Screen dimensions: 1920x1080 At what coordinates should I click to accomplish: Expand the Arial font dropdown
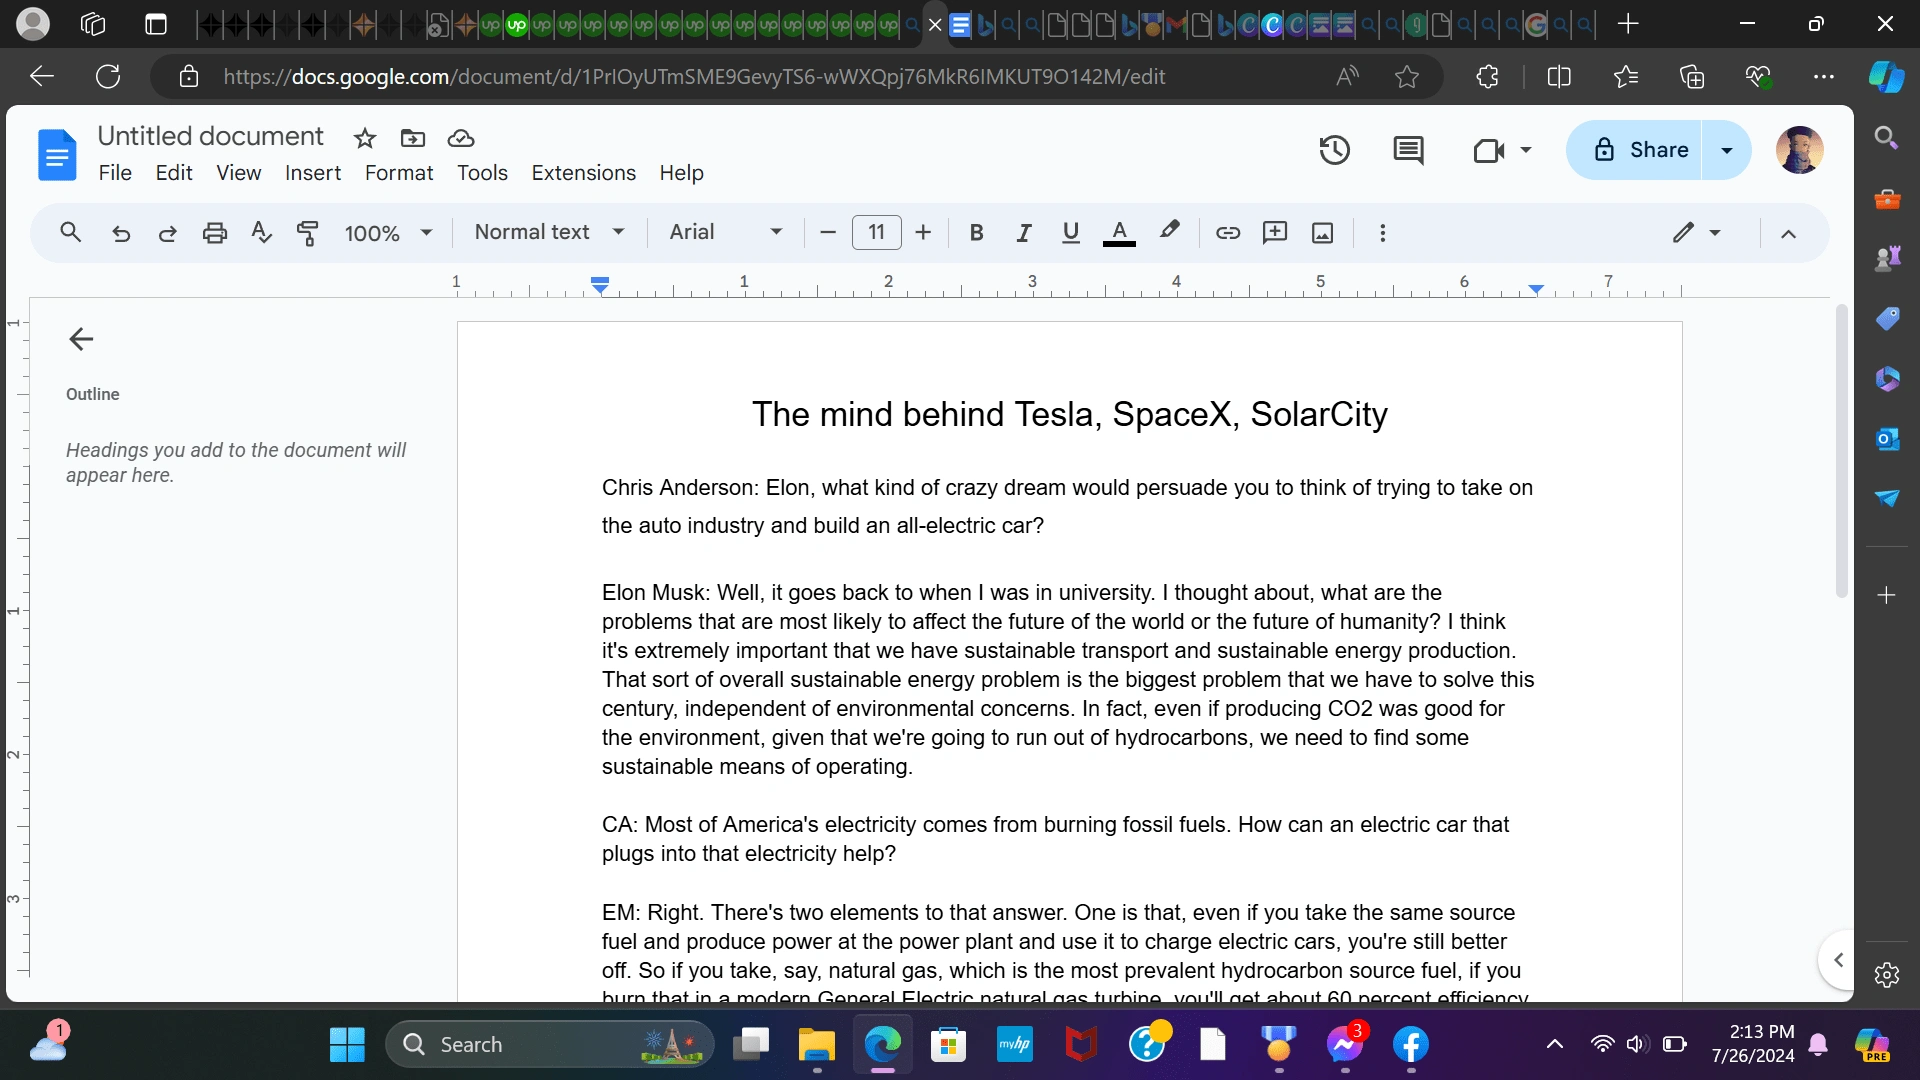725,232
